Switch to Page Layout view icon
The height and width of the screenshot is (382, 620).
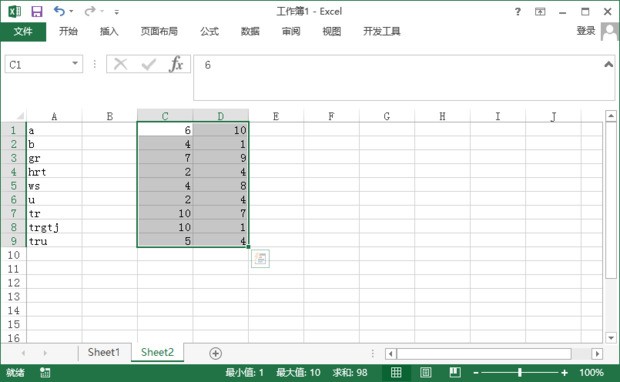tap(426, 373)
